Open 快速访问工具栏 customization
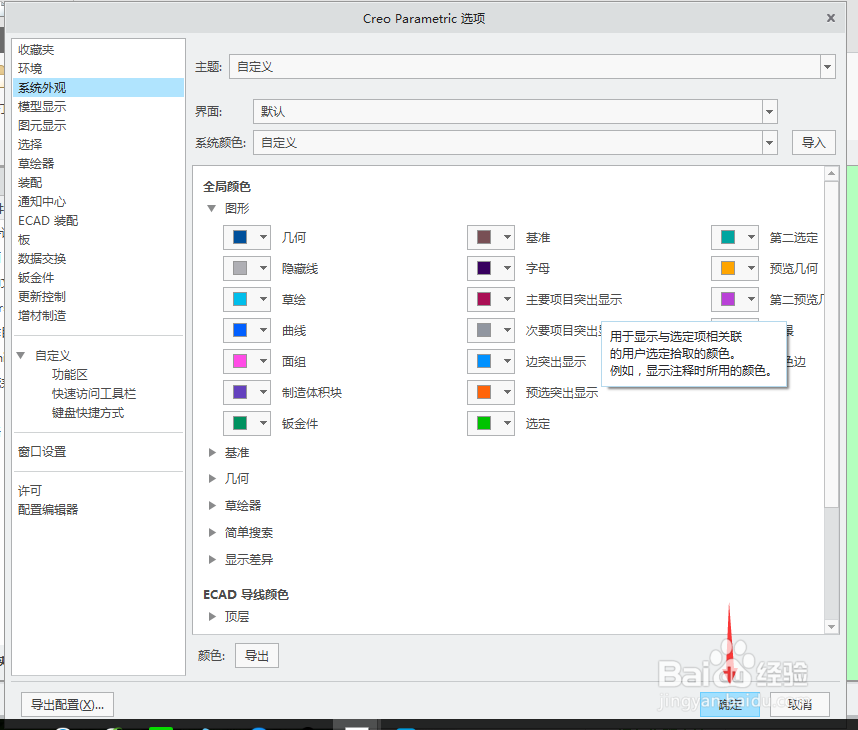 click(94, 394)
